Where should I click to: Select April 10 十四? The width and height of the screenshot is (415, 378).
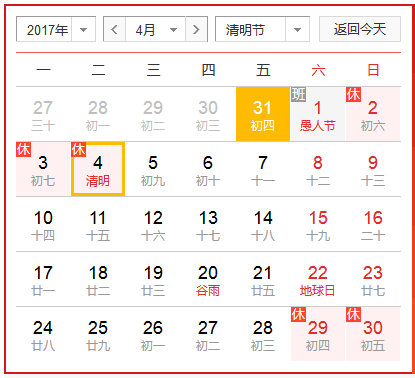point(43,224)
